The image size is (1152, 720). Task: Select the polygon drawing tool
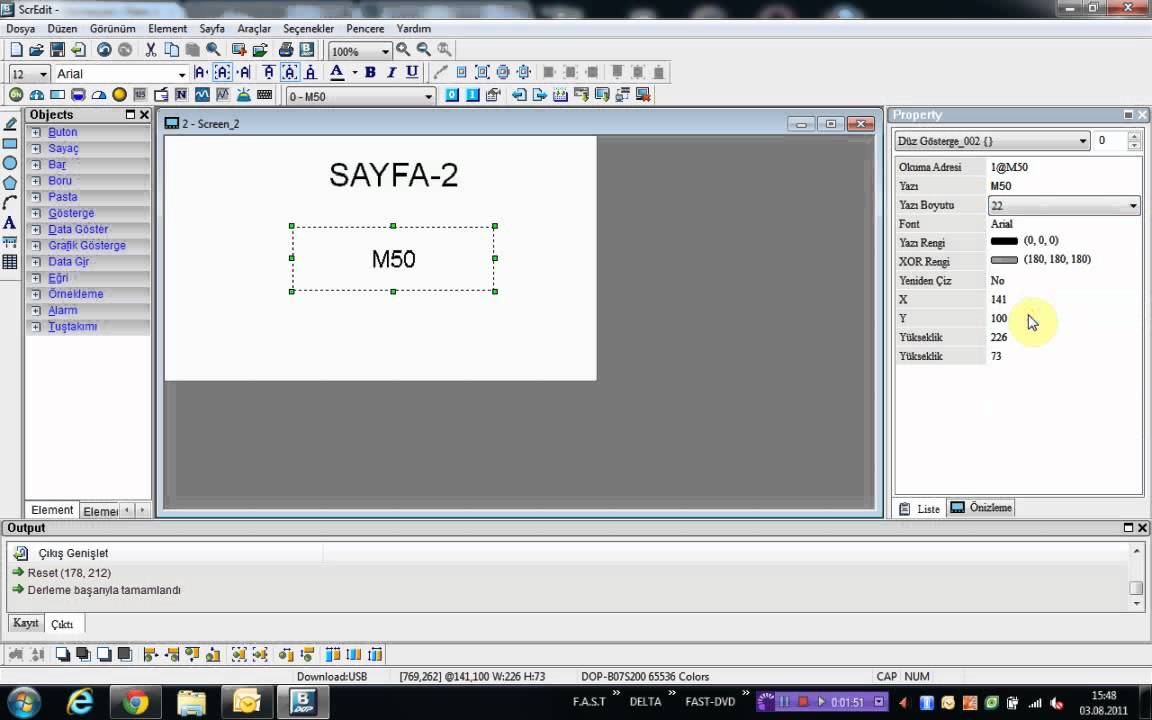click(10, 183)
